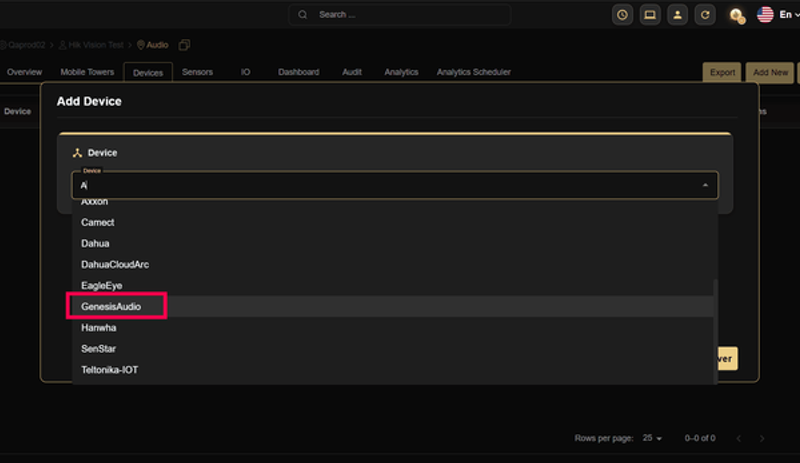Open the rows per page 25 dropdown
This screenshot has width=800, height=463.
(652, 438)
